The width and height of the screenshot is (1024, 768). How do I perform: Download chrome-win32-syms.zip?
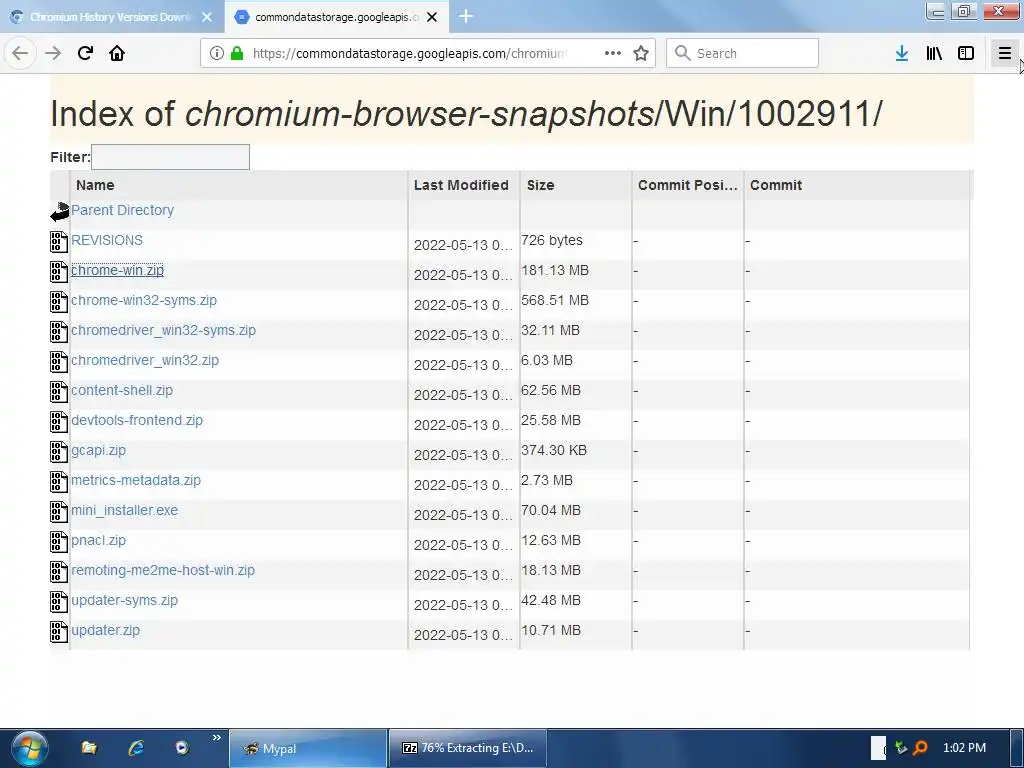pos(144,300)
